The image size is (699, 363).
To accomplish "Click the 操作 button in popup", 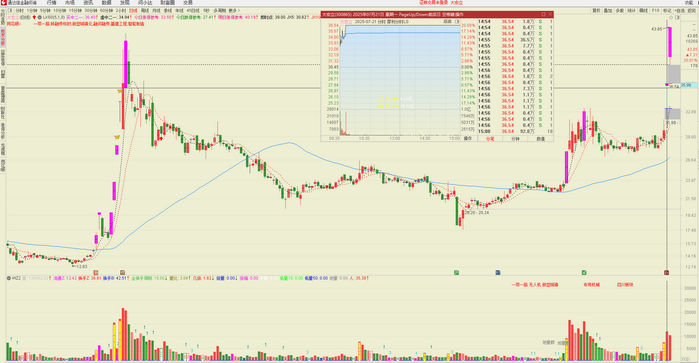I will [468, 139].
